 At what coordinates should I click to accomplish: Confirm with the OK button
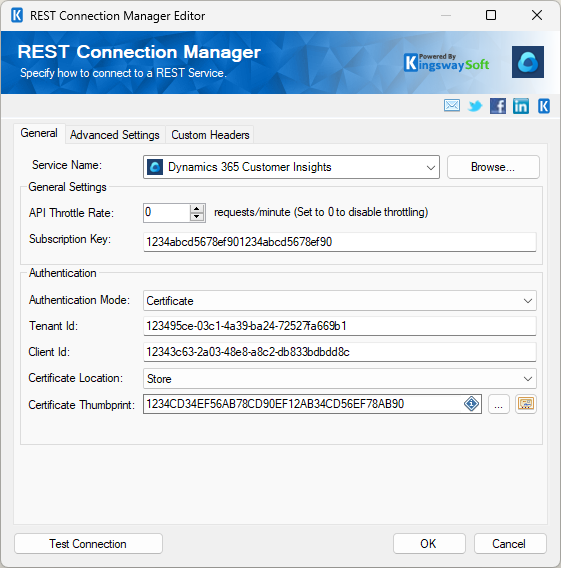pyautogui.click(x=429, y=544)
